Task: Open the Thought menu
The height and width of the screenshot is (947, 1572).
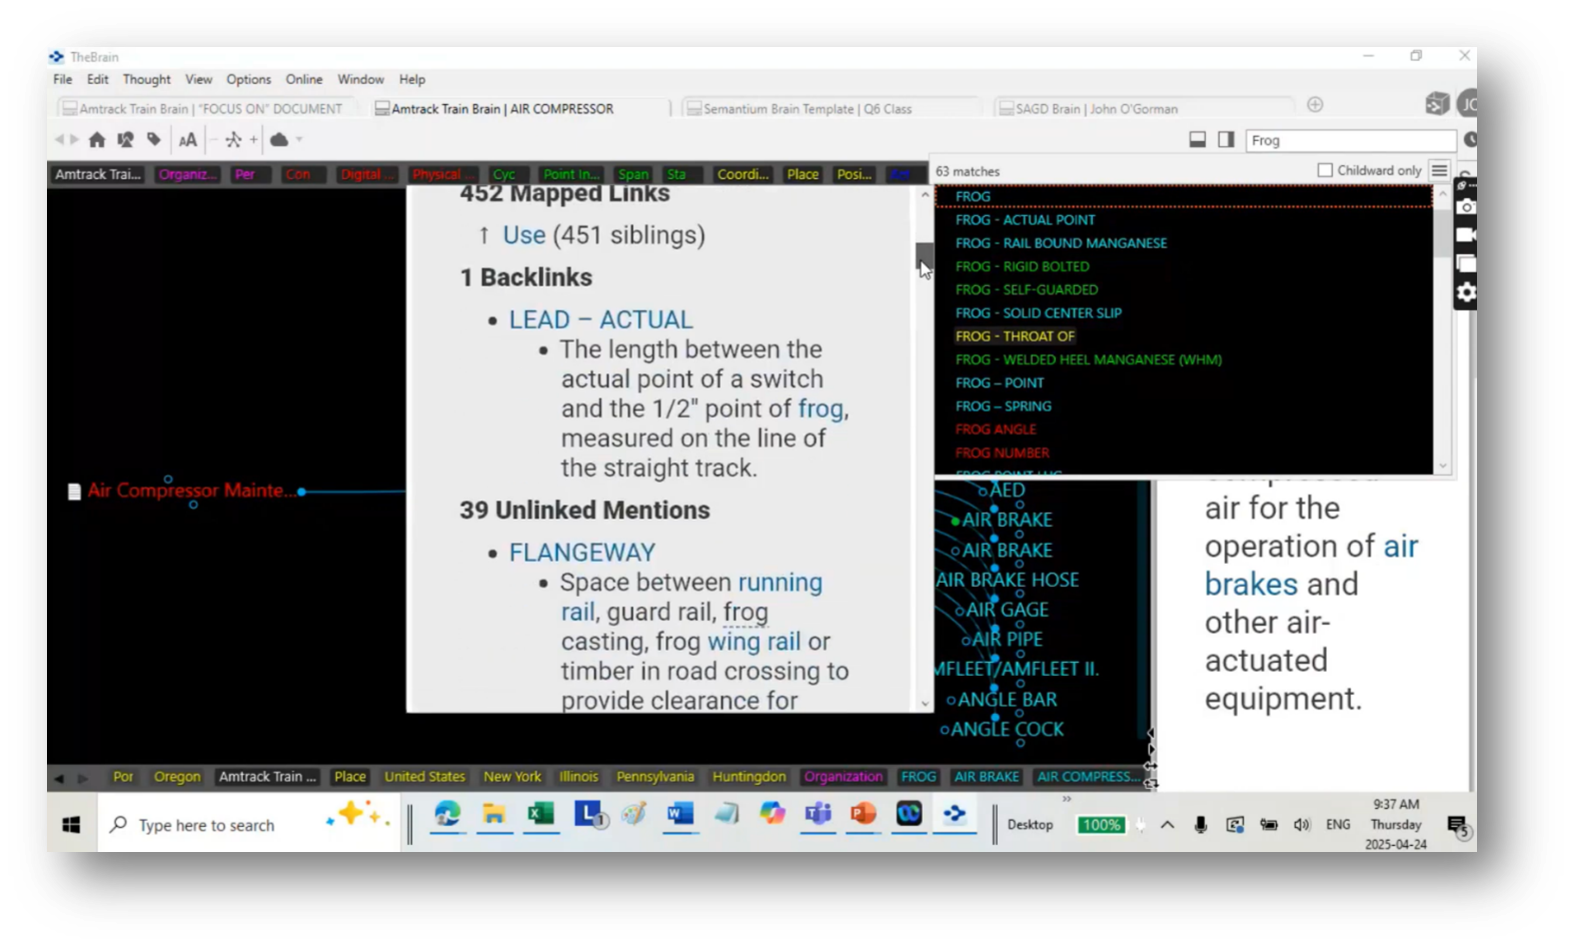Action: [x=146, y=79]
